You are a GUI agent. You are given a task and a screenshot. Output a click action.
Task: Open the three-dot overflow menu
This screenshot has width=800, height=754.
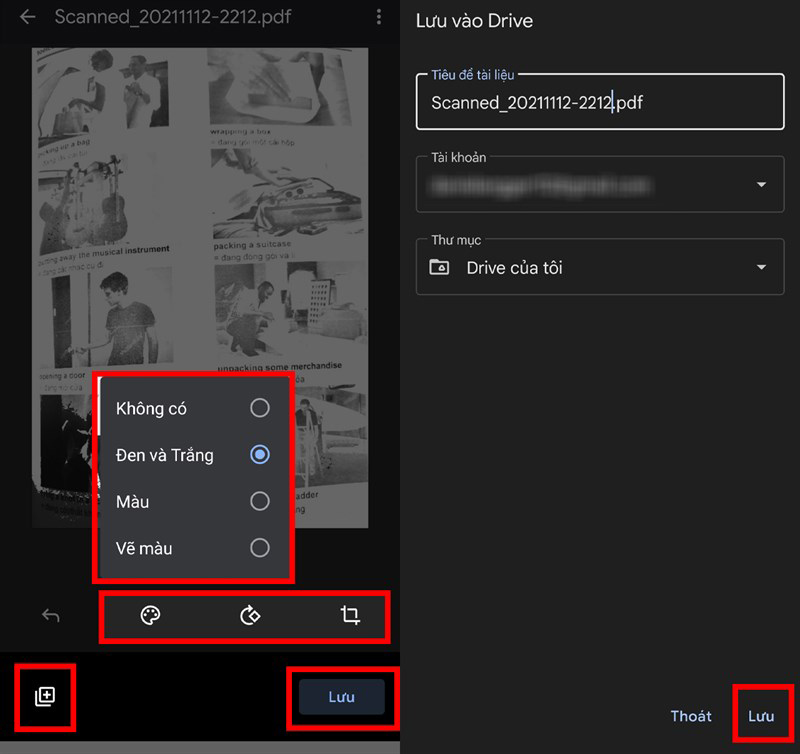(378, 17)
